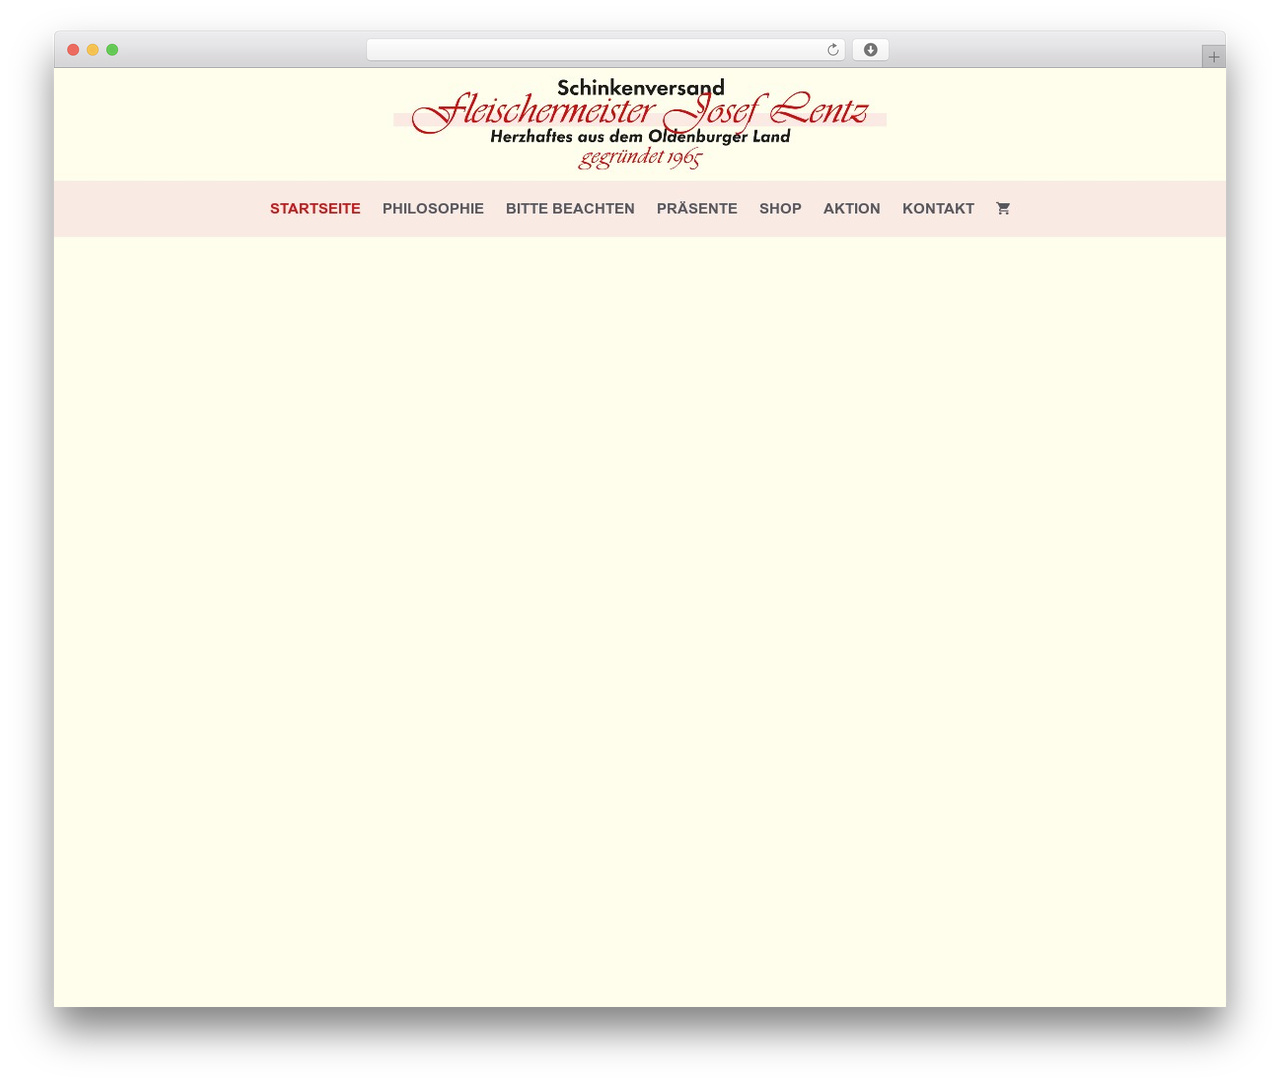Viewport: 1280px width, 1084px height.
Task: Open a new tab with the plus icon
Action: (x=1213, y=57)
